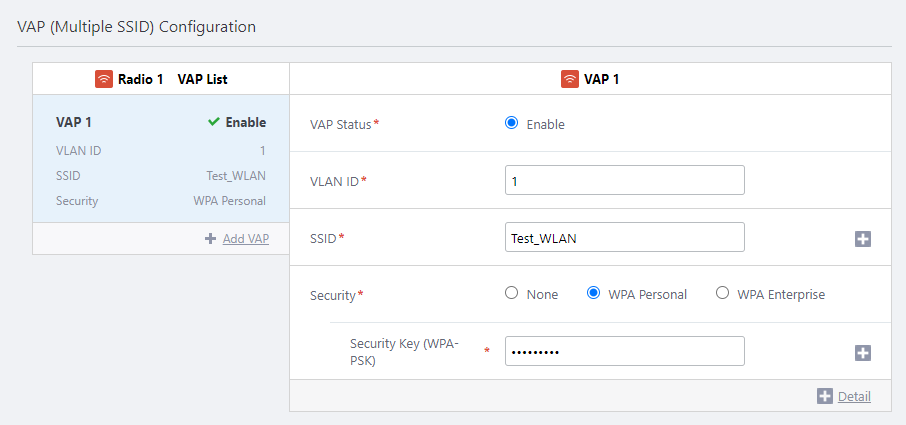Viewport: 906px width, 425px height.
Task: Select WPA Enterprise security option
Action: click(722, 294)
